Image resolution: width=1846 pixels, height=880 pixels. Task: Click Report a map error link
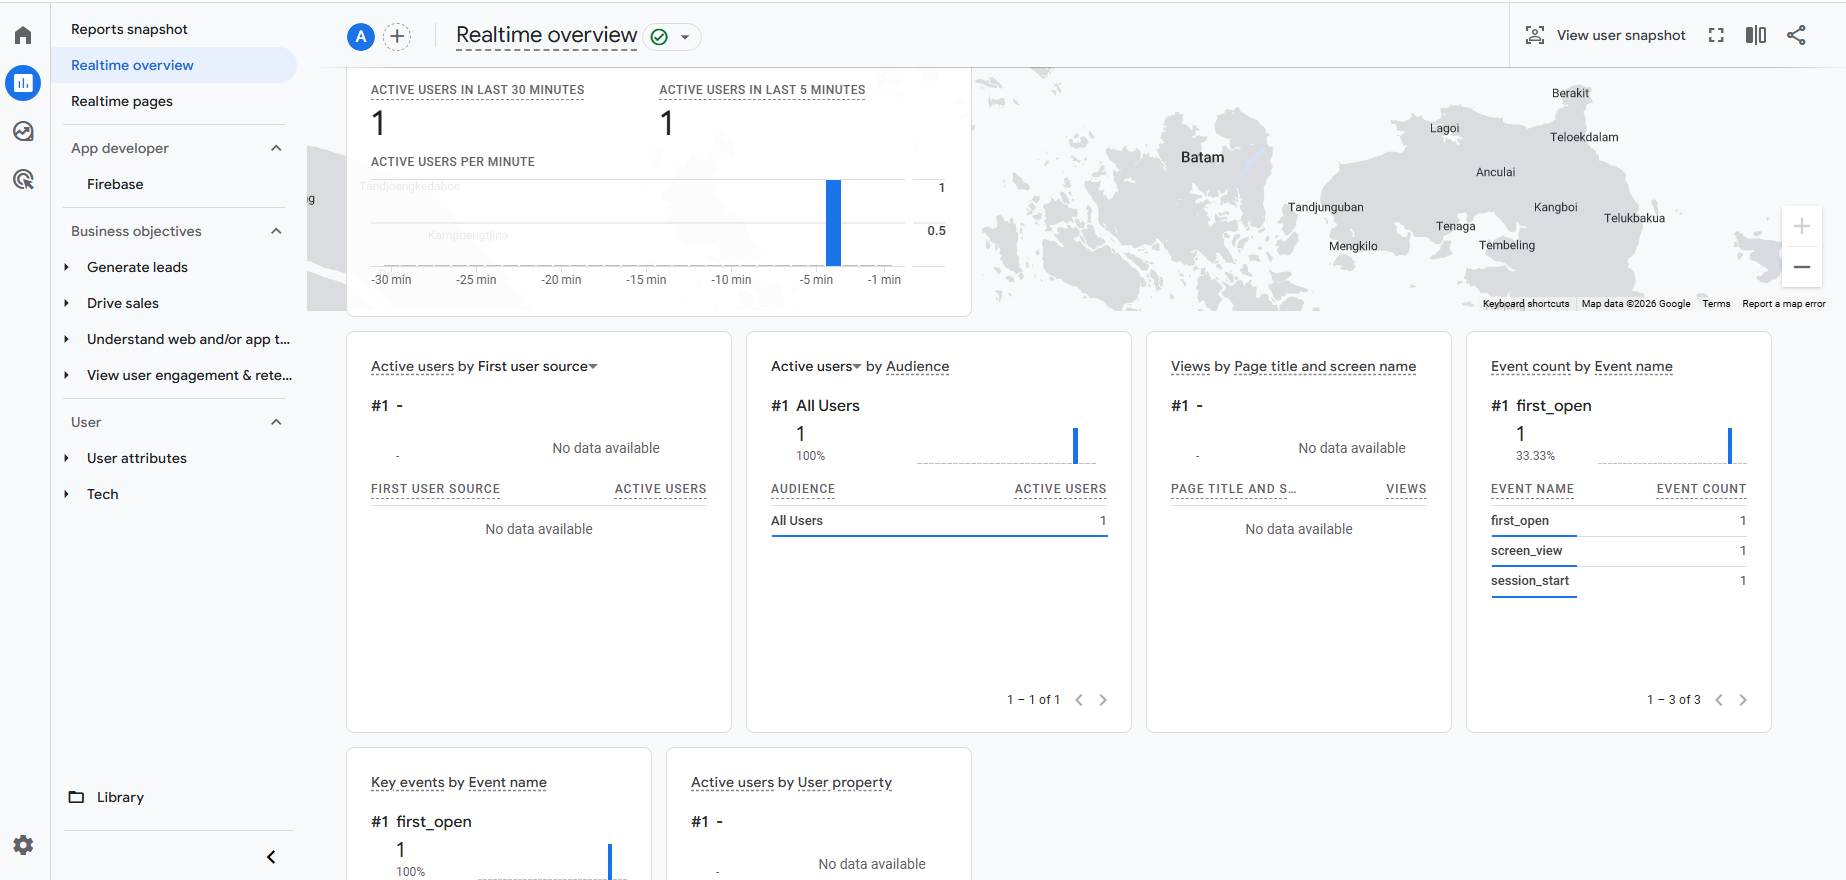tap(1784, 304)
